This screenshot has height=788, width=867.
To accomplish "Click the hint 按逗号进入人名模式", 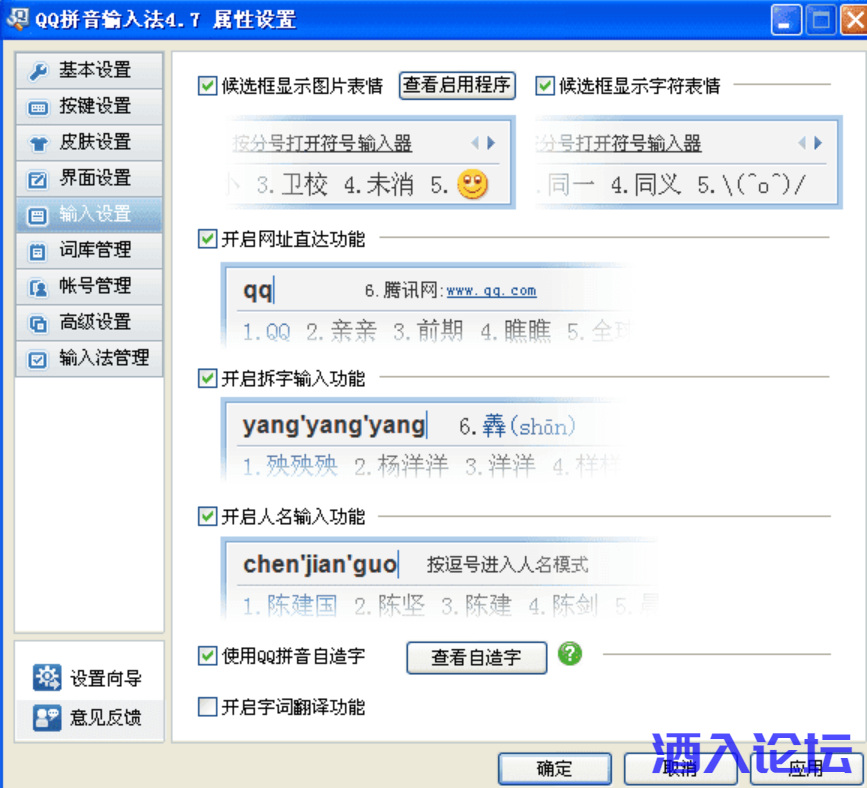I will click(508, 565).
